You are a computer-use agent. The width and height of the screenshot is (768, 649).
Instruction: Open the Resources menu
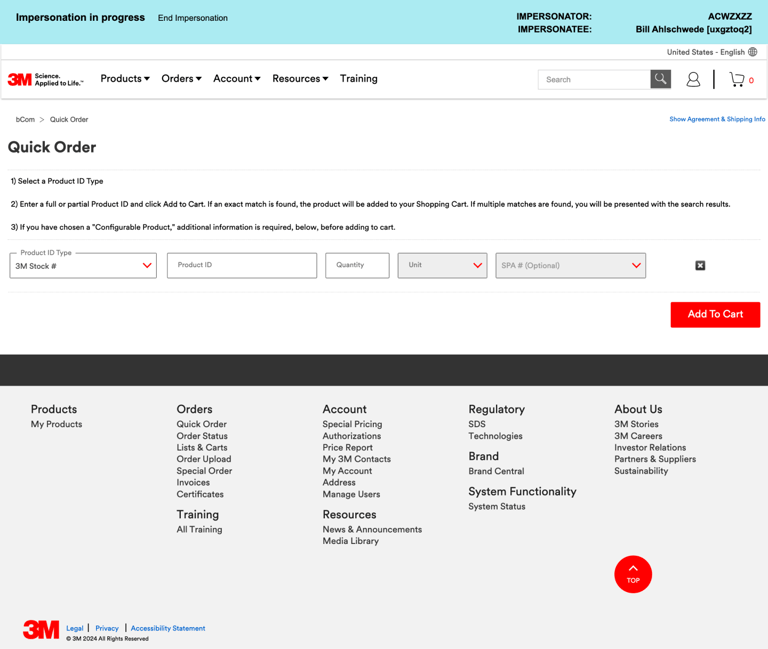(300, 79)
